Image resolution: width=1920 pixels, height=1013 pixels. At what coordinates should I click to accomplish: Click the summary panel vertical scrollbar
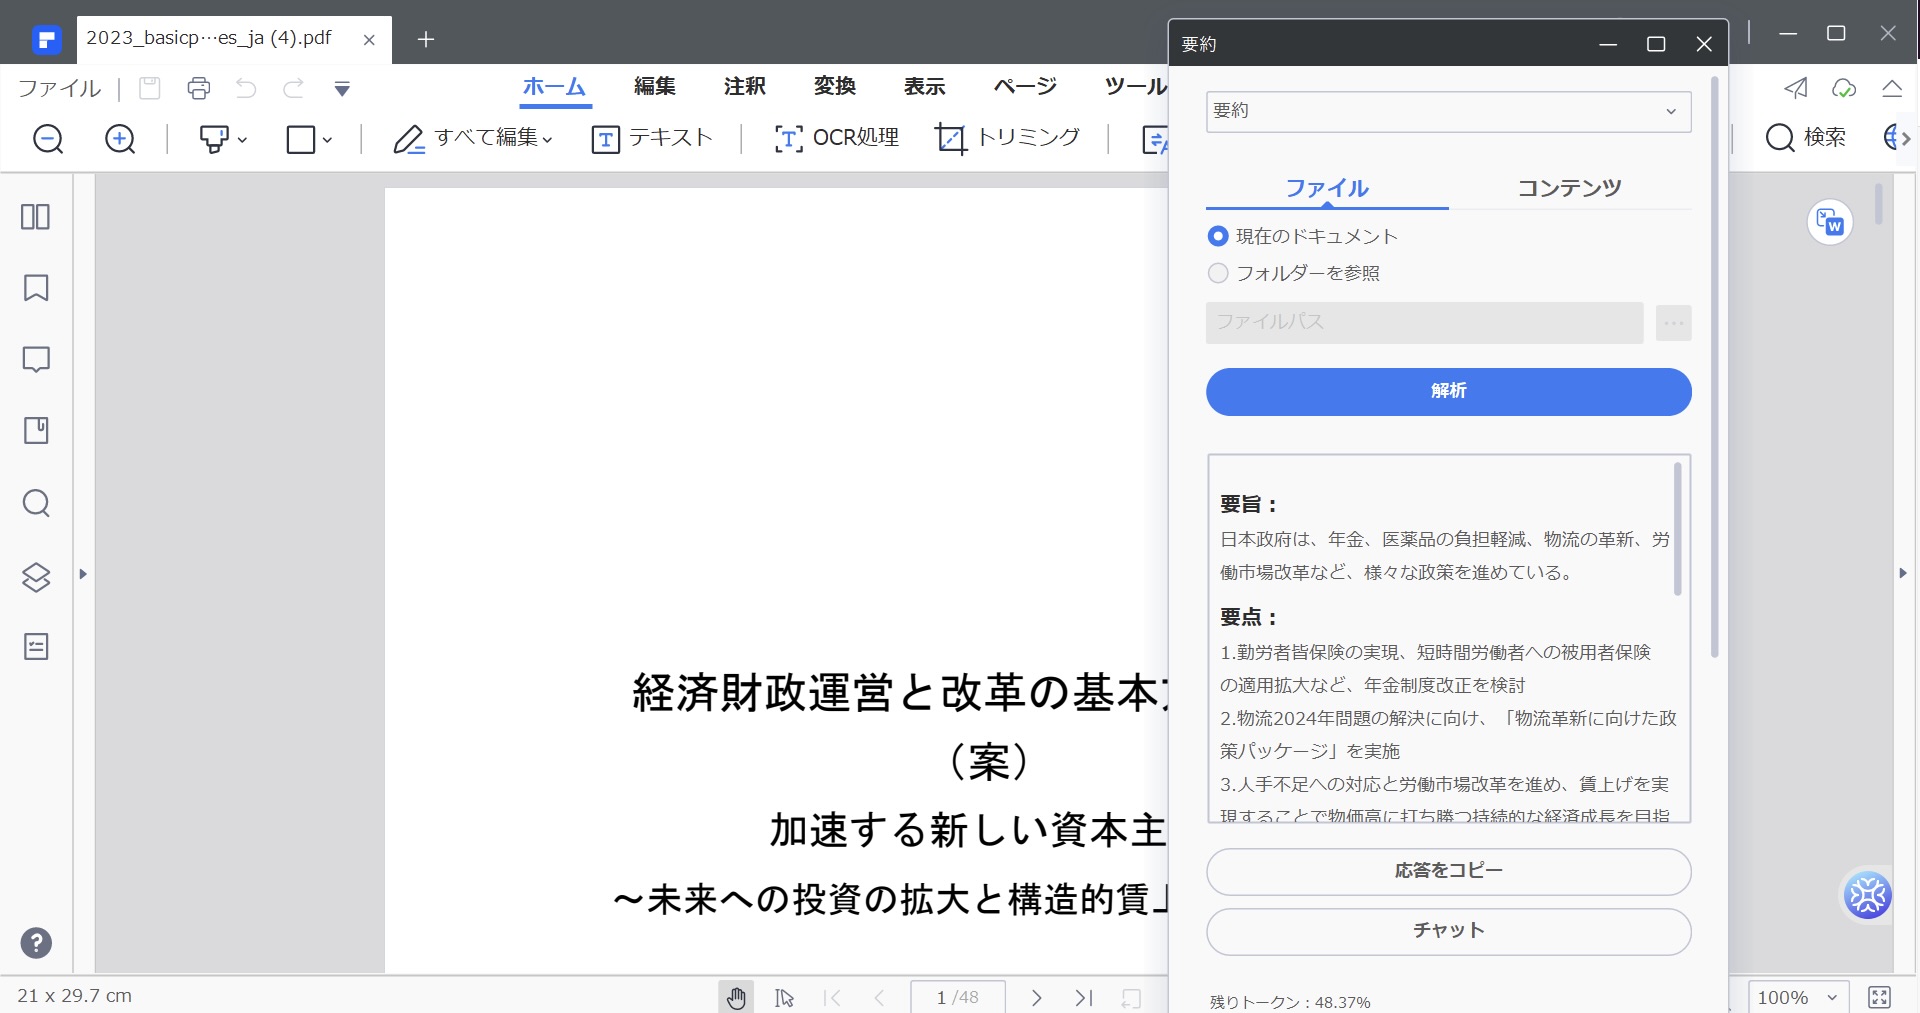pyautogui.click(x=1714, y=367)
